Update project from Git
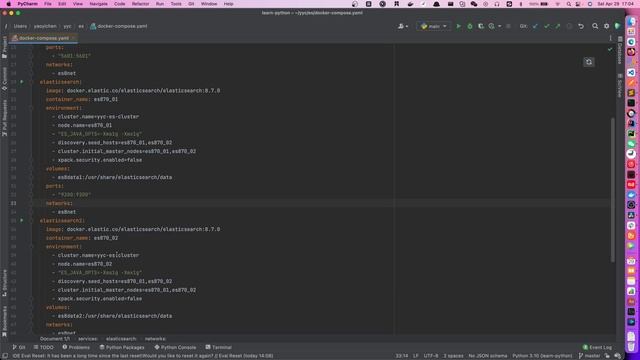This screenshot has height=360, width=640. pyautogui.click(x=535, y=26)
